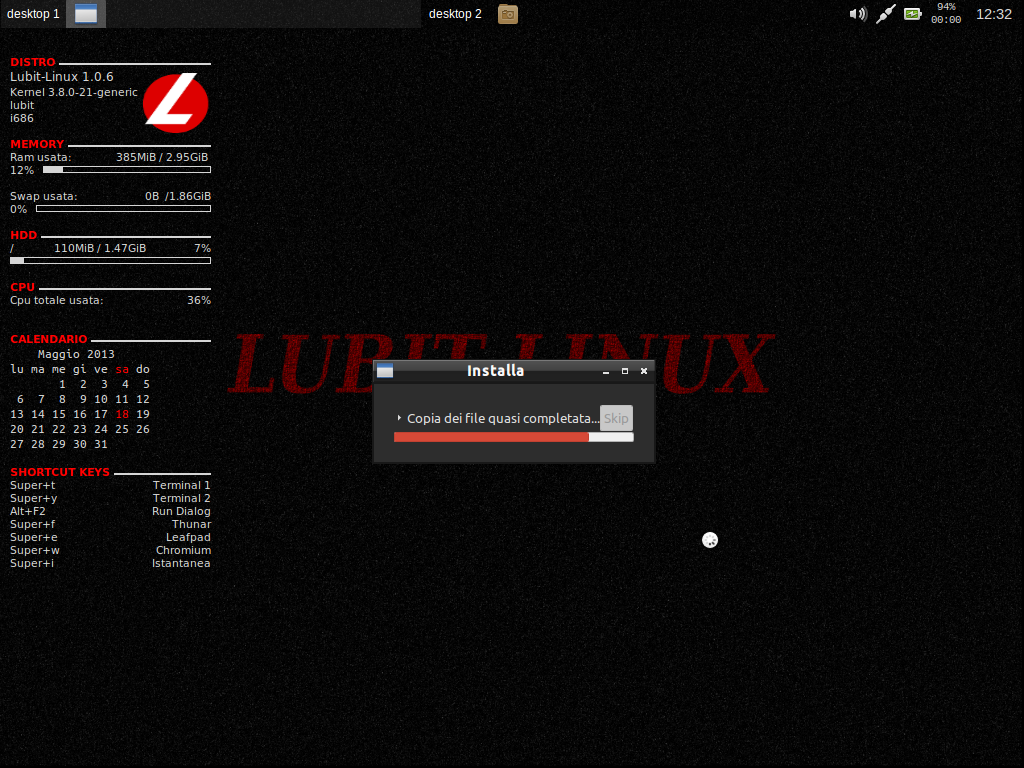
Task: Select the highlighted date 18 in the calendar
Action: point(121,413)
